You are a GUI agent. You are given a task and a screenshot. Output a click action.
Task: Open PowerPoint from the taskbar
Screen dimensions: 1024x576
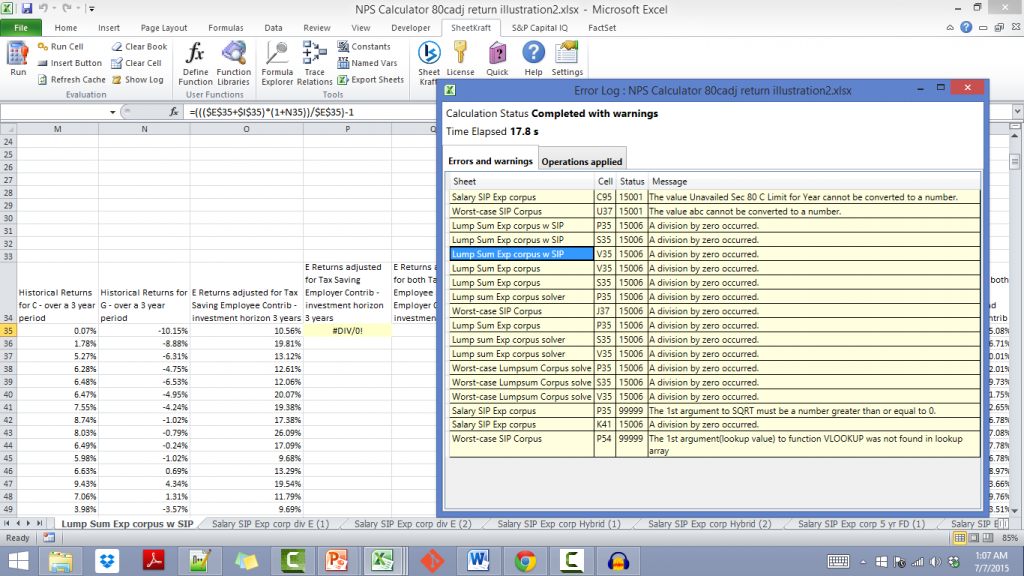coord(336,560)
